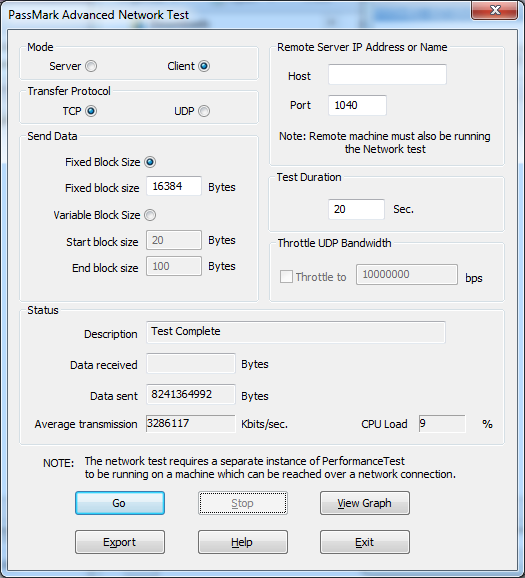Click the Port number field
Screen dimensions: 525x578
point(357,105)
